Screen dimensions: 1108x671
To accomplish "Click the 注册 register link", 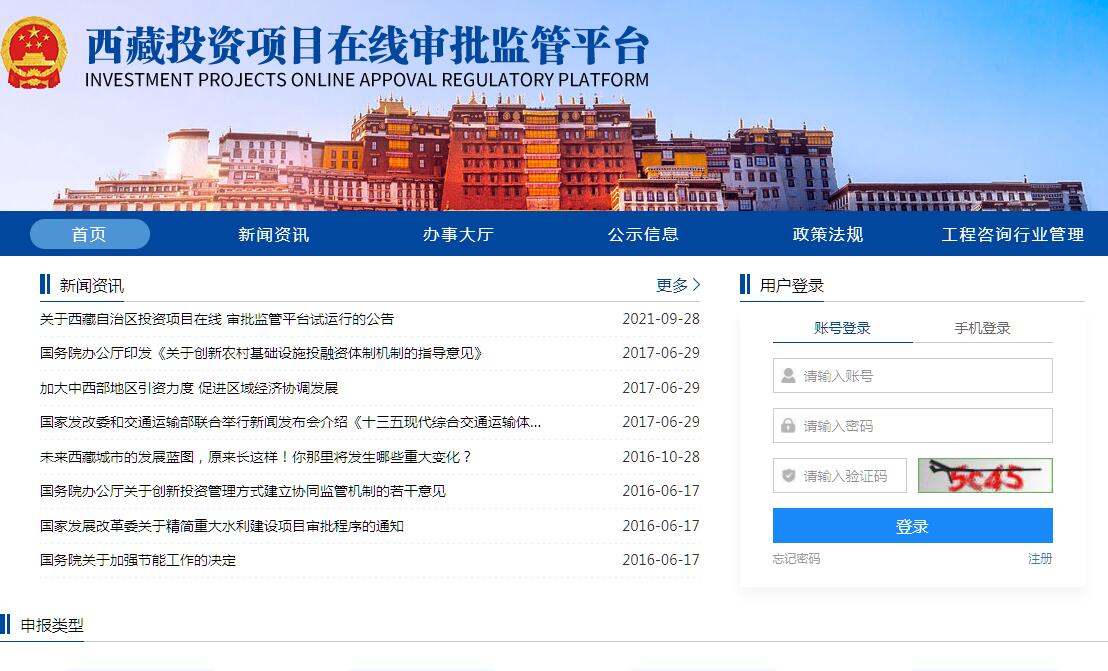I will click(1040, 559).
